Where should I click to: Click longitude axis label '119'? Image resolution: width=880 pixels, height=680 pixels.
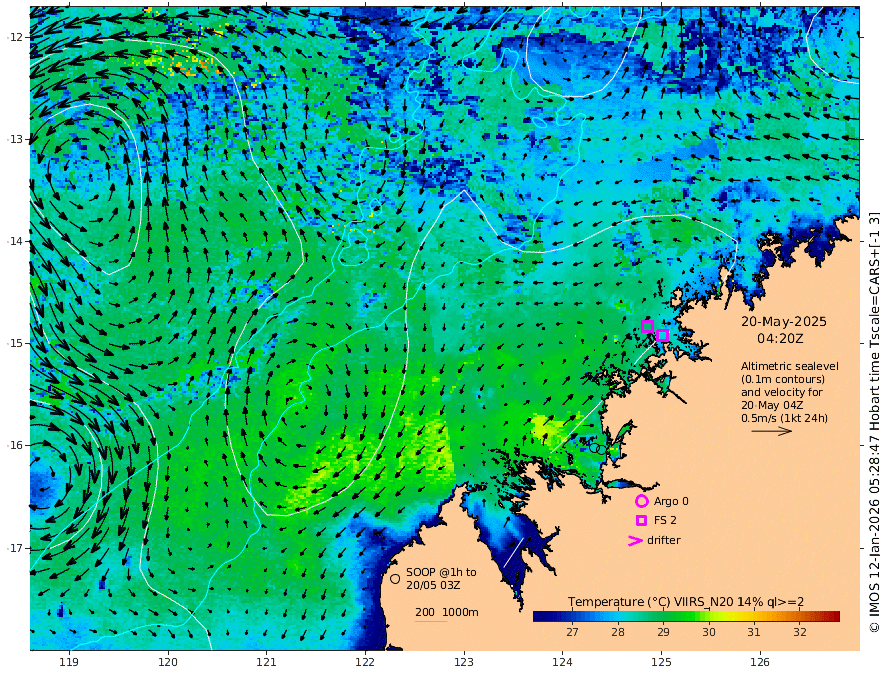(69, 662)
